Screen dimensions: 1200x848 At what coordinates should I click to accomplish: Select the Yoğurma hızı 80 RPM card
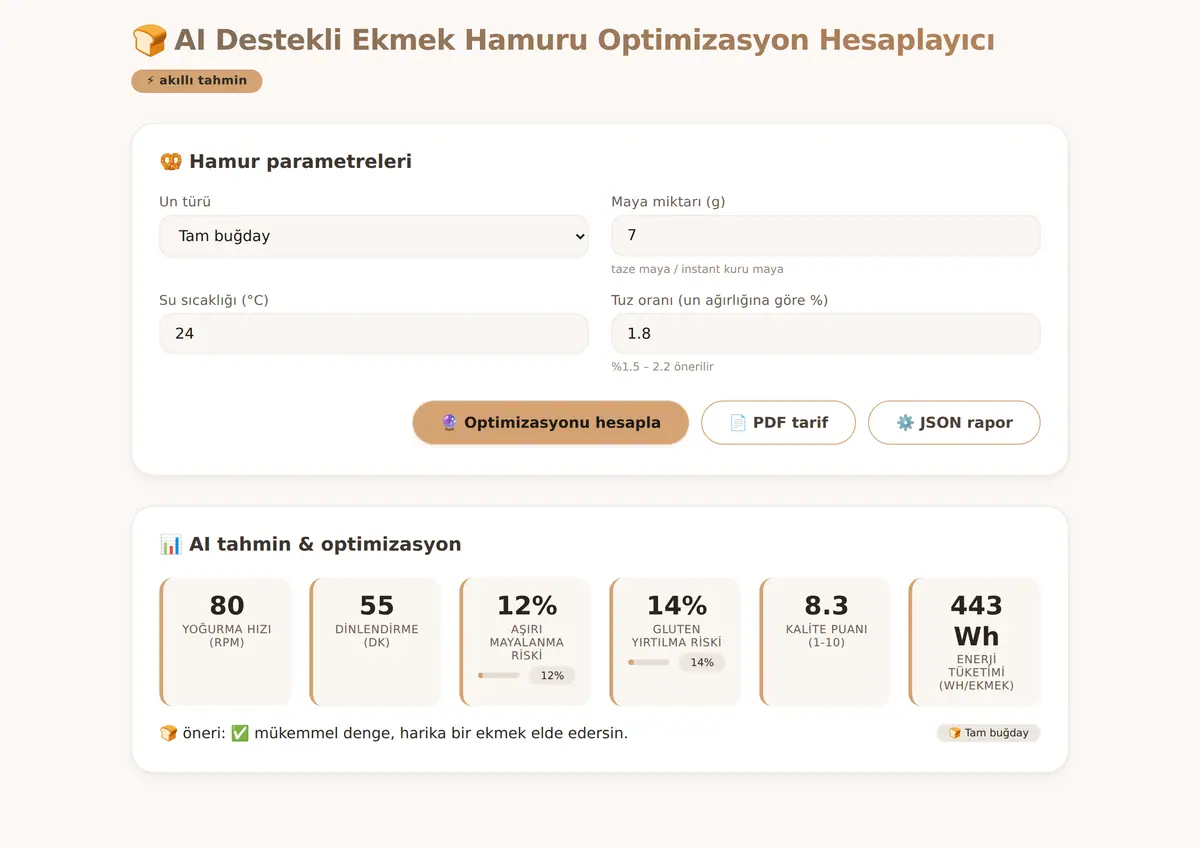point(226,642)
